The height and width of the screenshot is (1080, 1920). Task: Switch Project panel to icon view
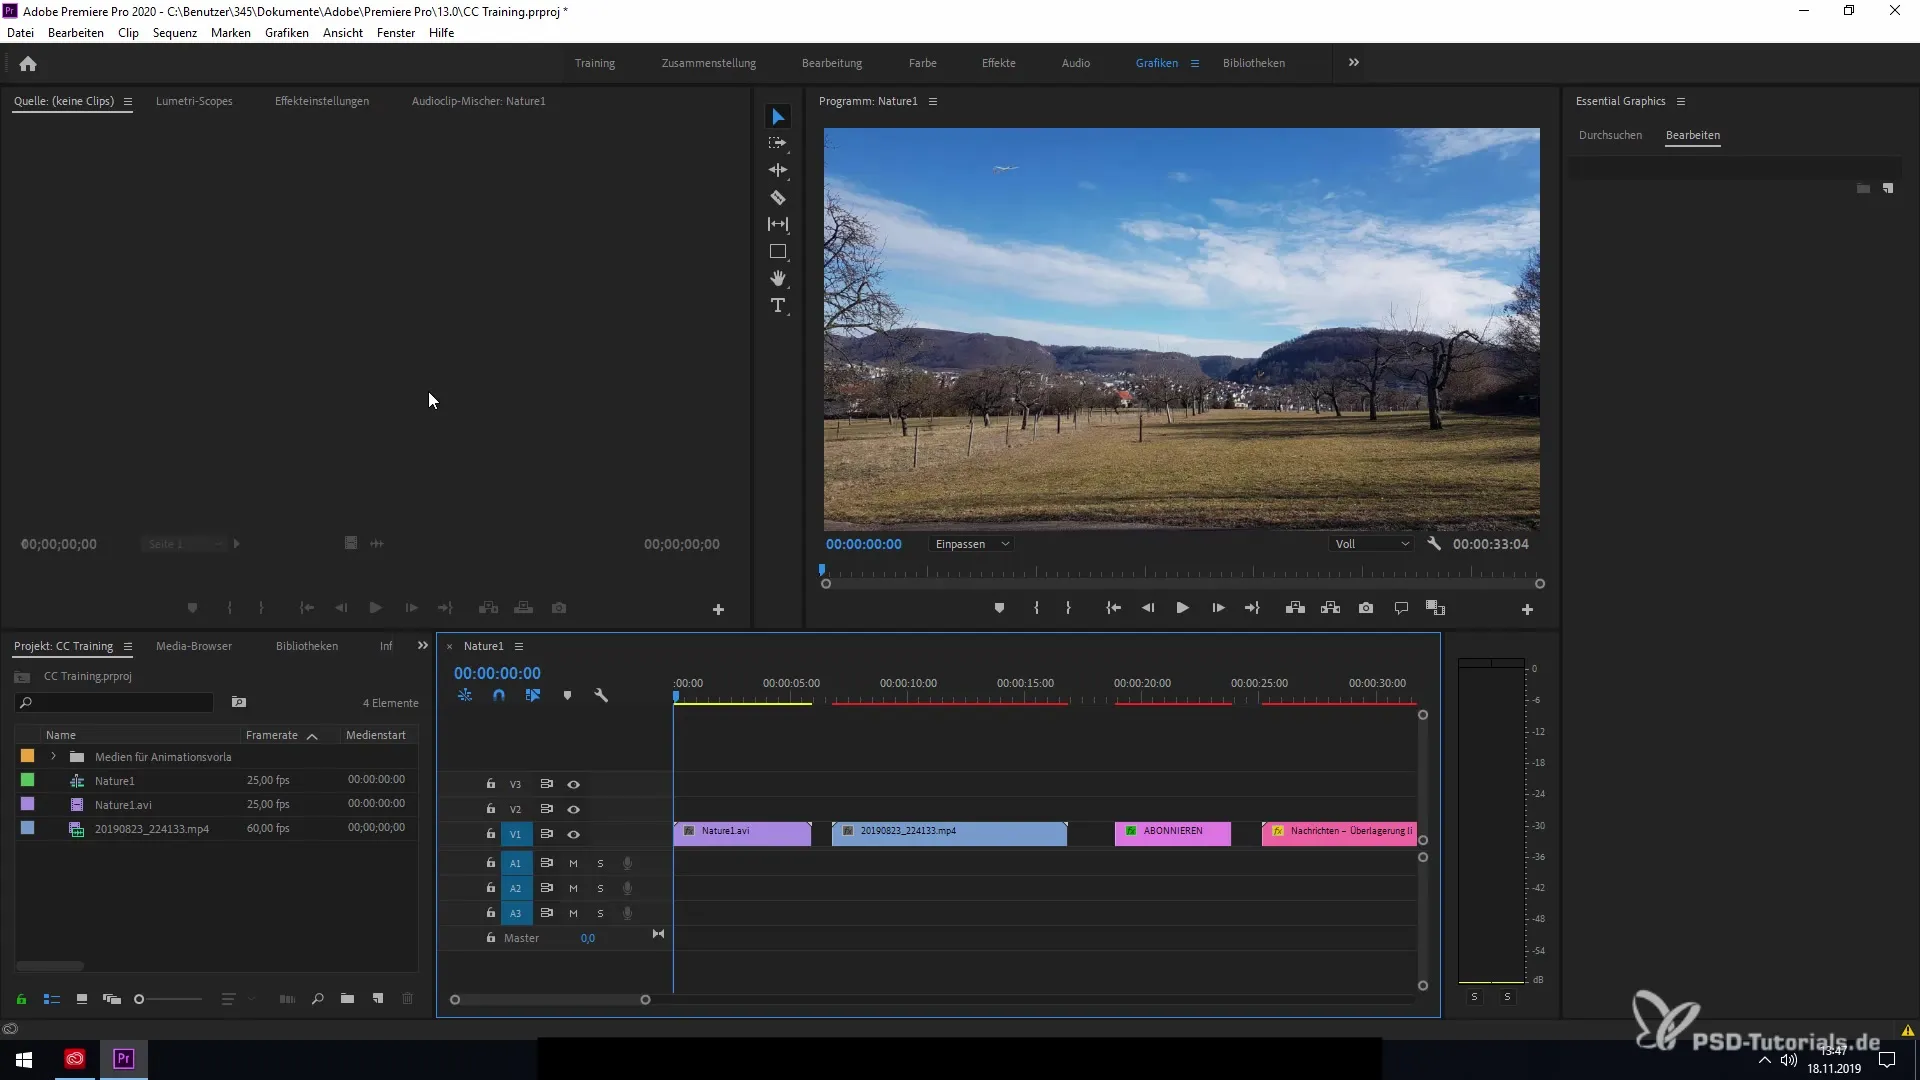(82, 999)
